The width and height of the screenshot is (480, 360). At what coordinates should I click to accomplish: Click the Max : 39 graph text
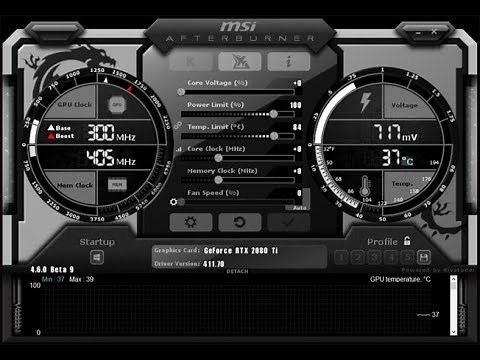point(81,279)
